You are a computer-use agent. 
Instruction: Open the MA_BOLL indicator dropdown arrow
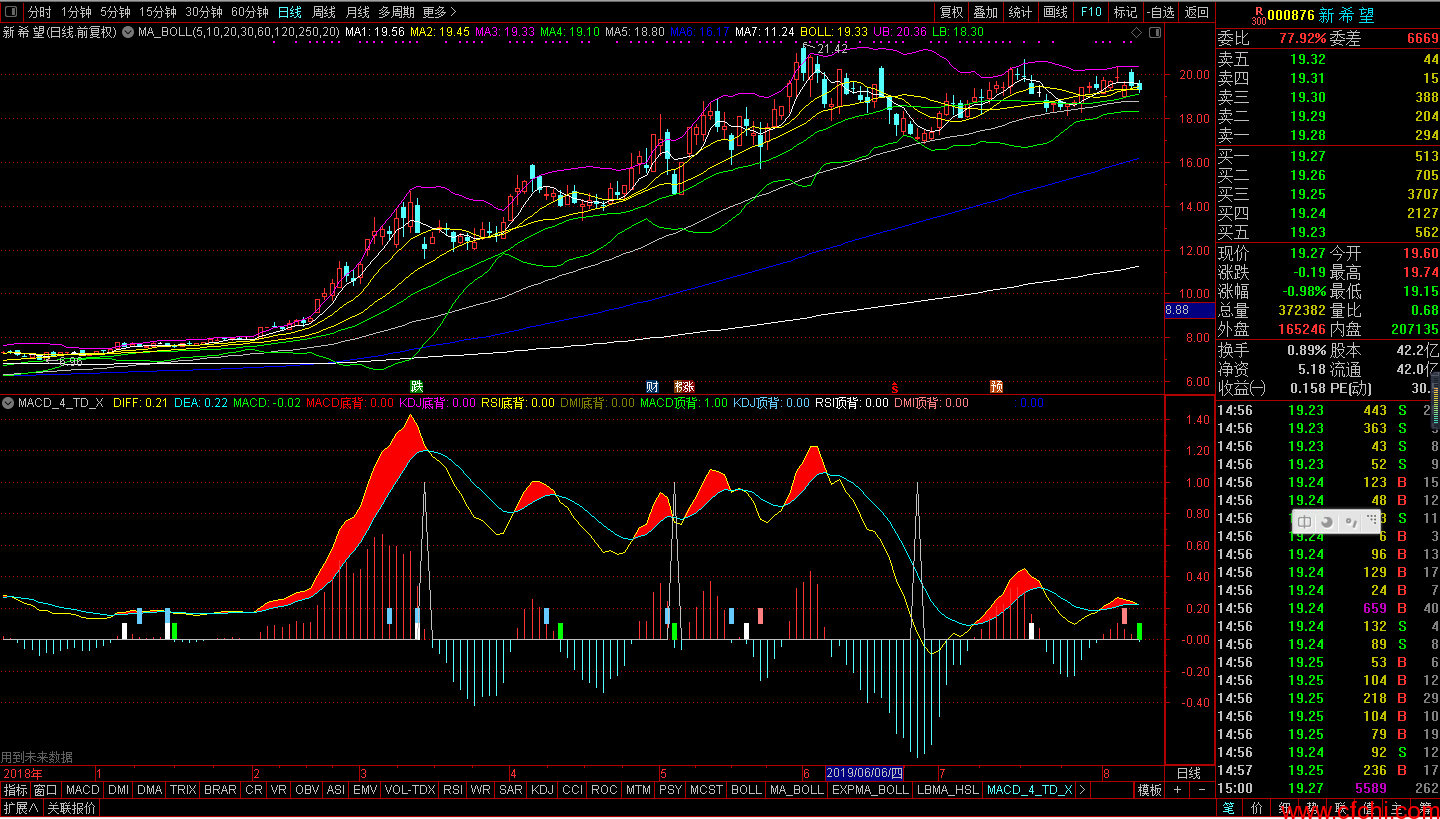coord(128,32)
